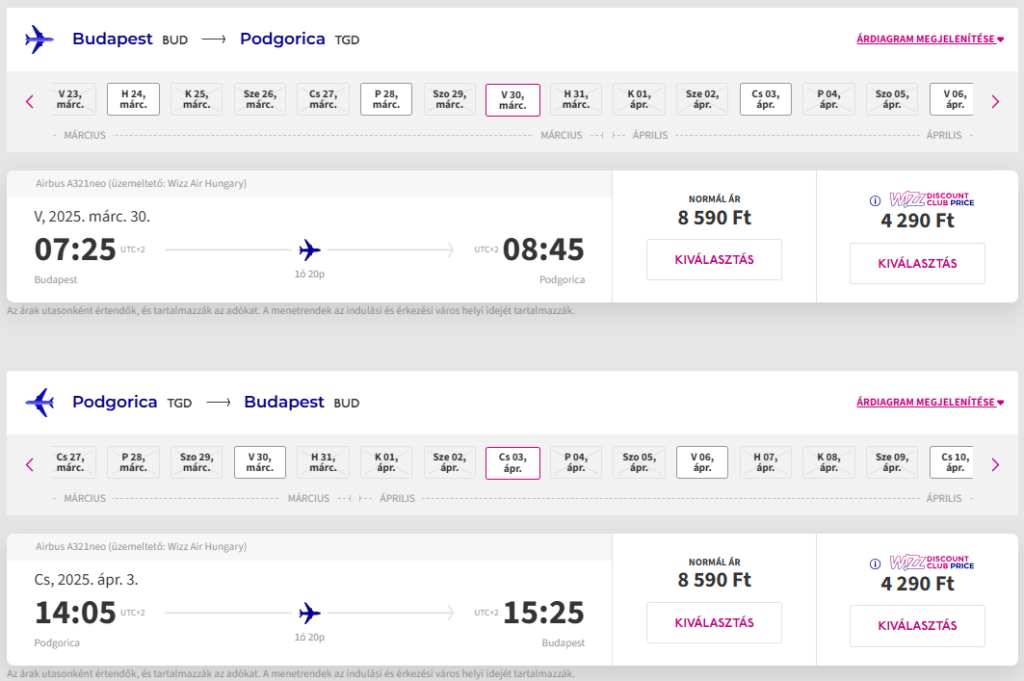Show later return dates with right arrow

coord(995,464)
